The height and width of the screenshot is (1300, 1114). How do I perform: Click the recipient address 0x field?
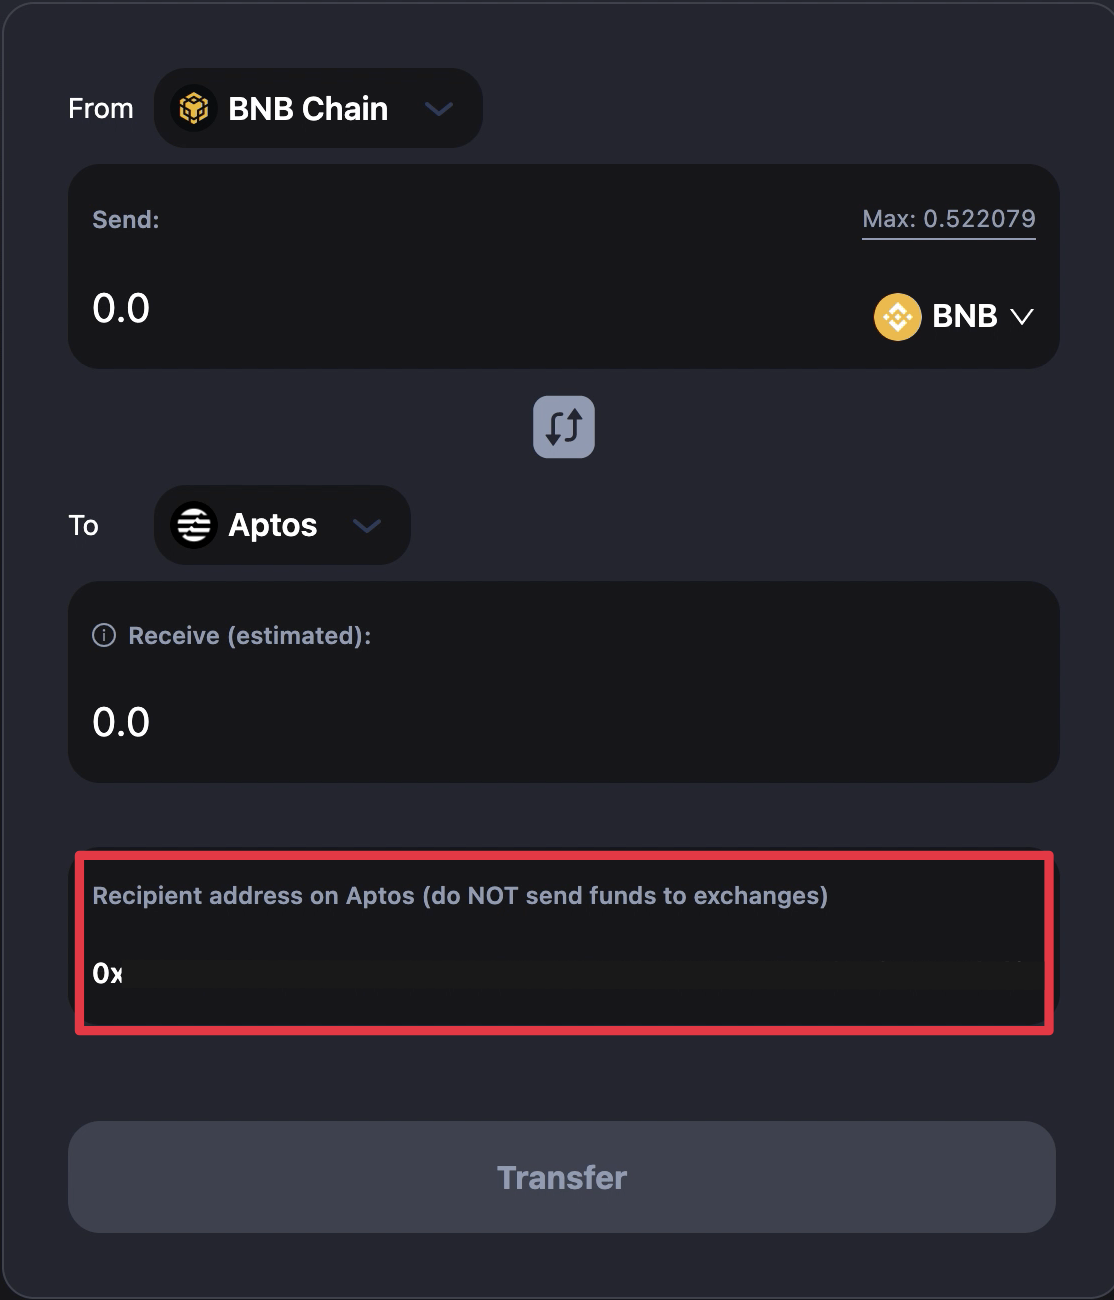point(560,974)
